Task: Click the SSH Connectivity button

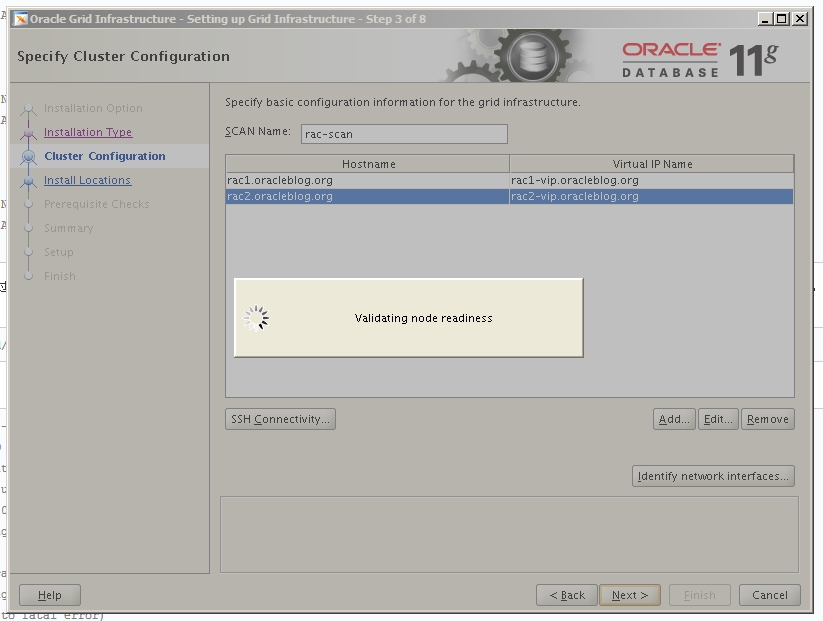Action: coord(280,419)
